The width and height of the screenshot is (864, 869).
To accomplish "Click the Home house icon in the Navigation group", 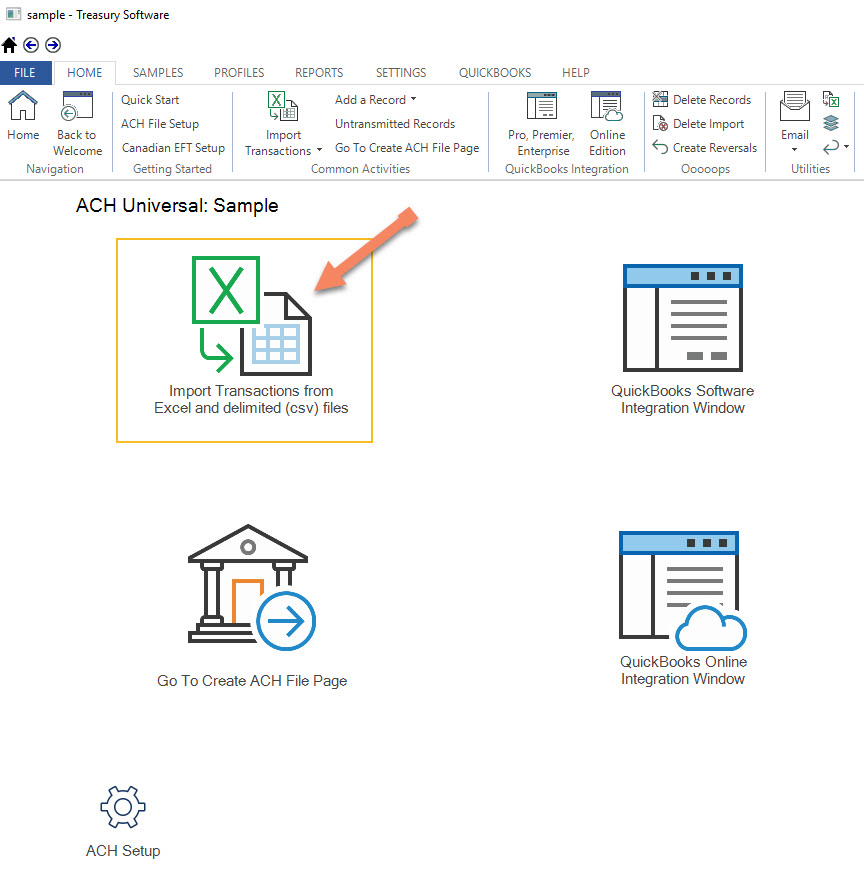I will coord(23,105).
